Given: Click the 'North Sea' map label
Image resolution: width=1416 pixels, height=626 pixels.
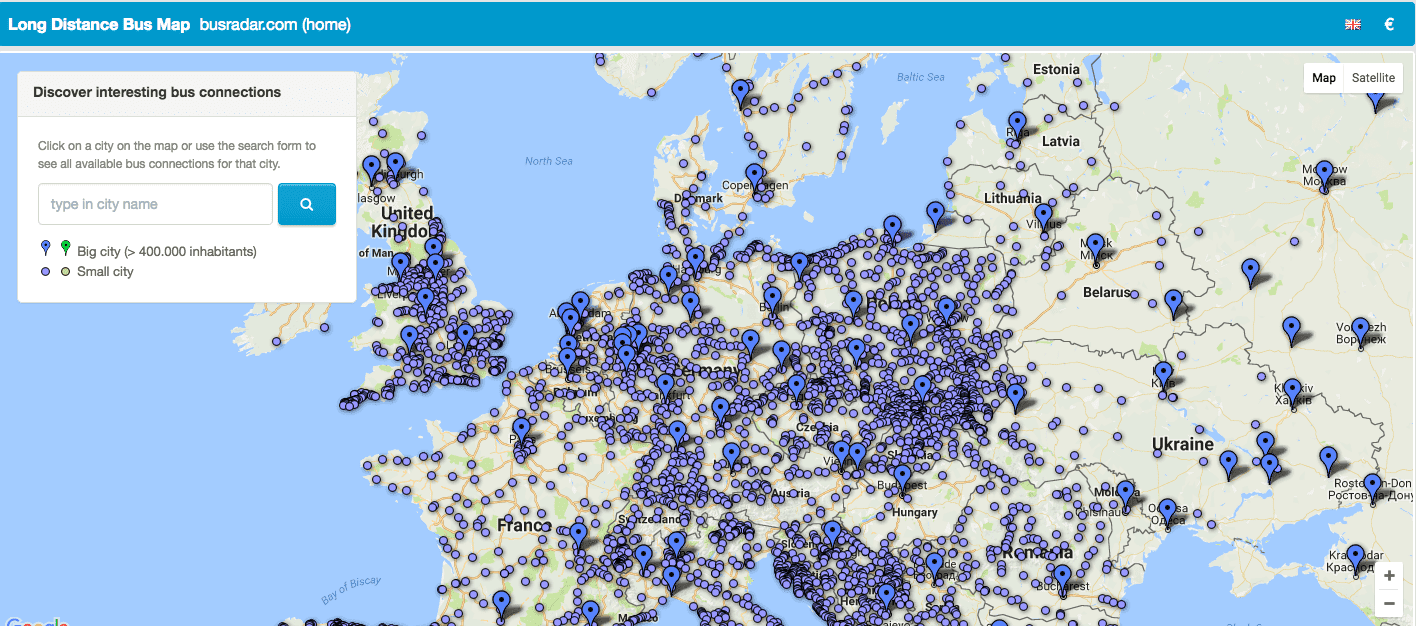Looking at the screenshot, I should [x=549, y=161].
